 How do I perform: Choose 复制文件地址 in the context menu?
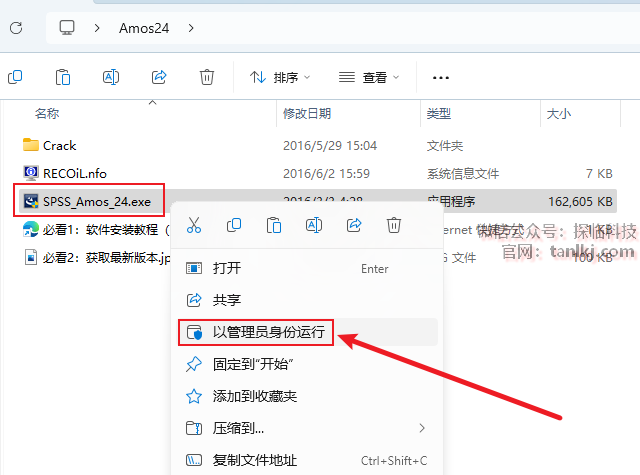click(x=308, y=460)
